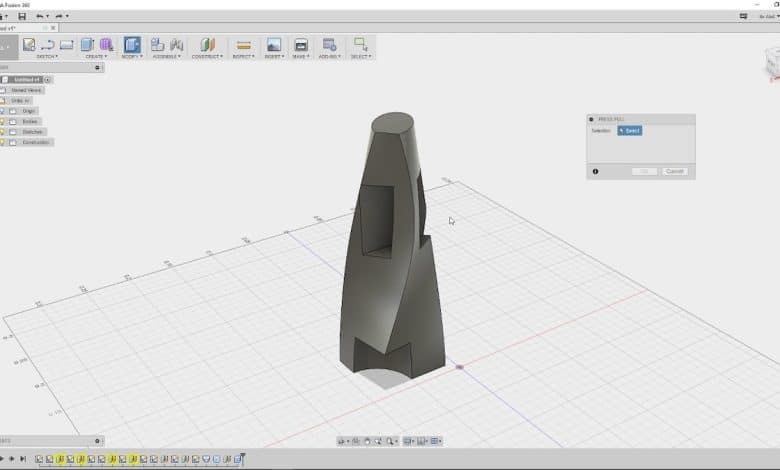Open the ASSEMBLE dropdown menu
The image size is (780, 470).
[x=167, y=57]
